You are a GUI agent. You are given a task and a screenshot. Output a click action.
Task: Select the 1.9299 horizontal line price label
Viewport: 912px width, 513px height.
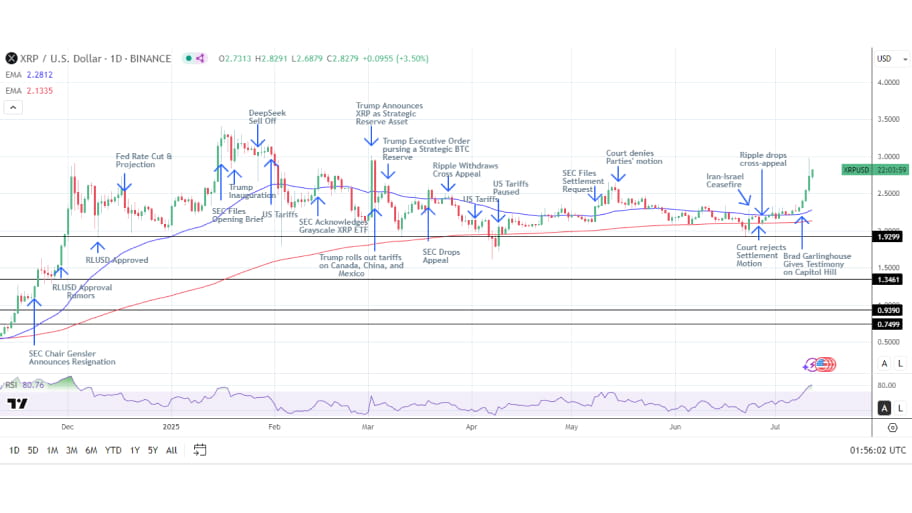888,237
